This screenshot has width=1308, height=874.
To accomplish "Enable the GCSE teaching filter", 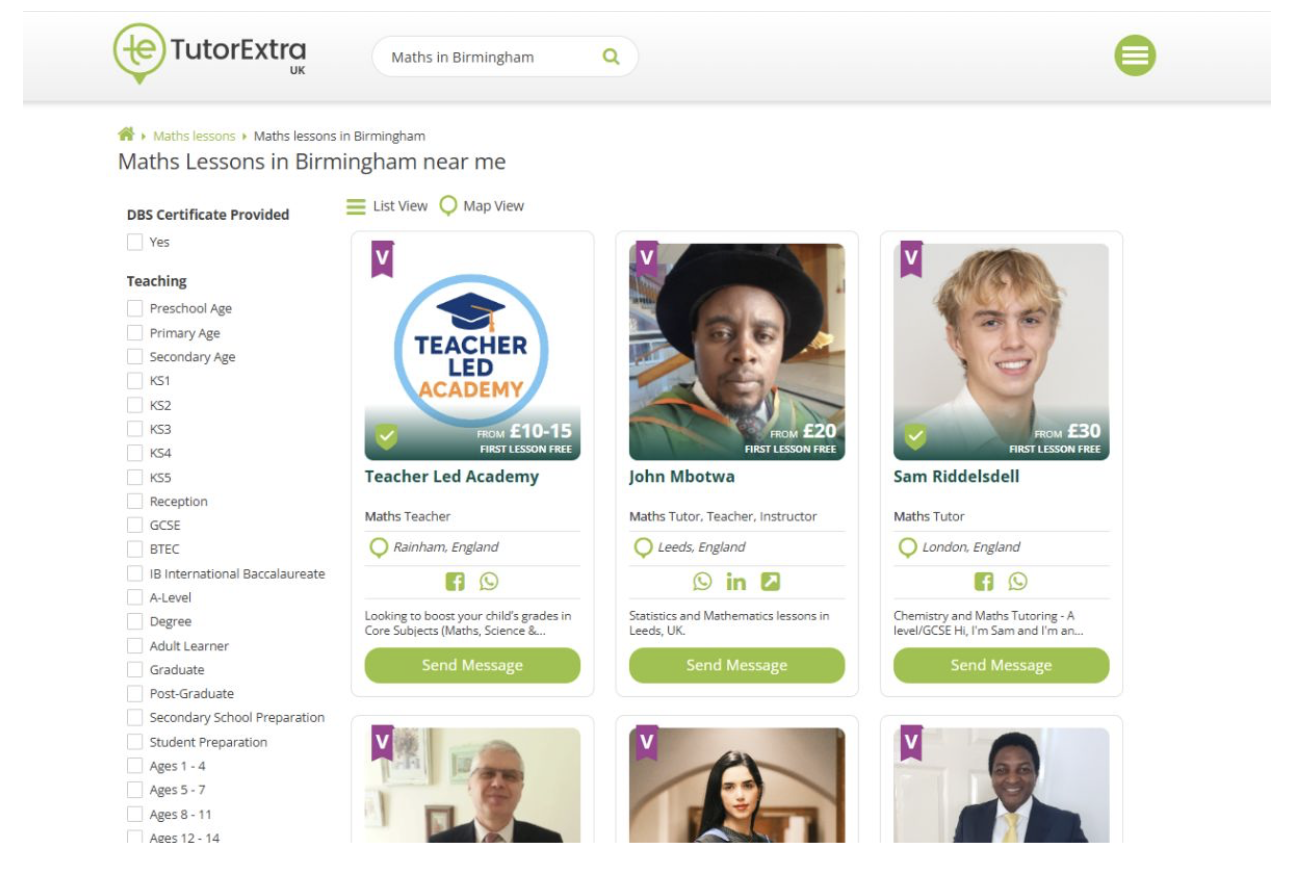I will pyautogui.click(x=135, y=525).
